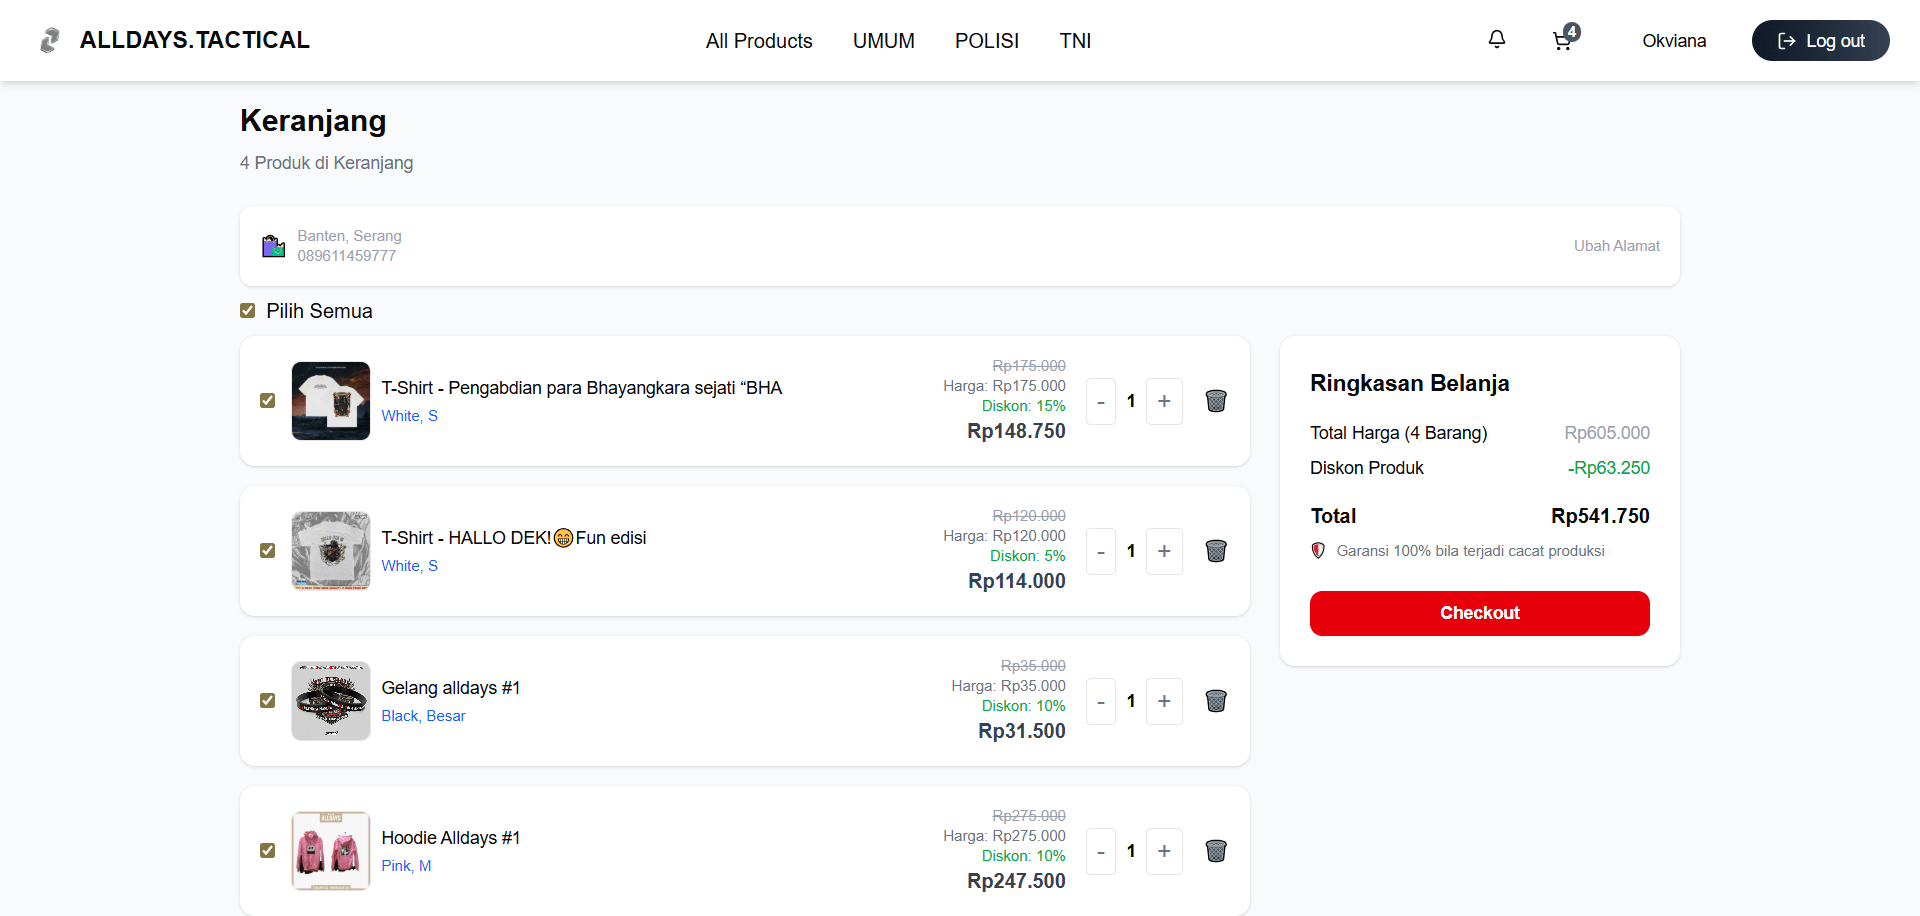Open the Hoodie Alldays #1 thumbnail
1920x916 pixels.
coord(331,851)
